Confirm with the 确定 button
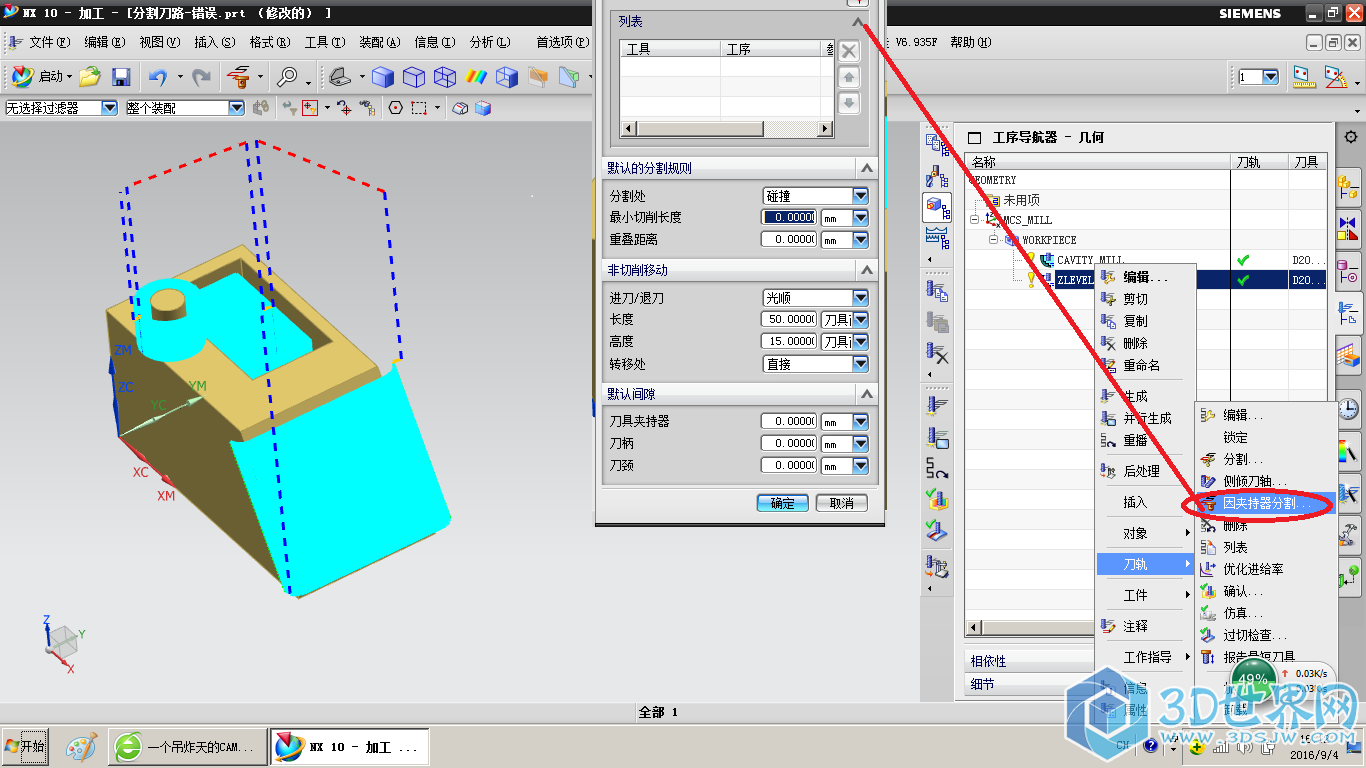The width and height of the screenshot is (1366, 768). (782, 503)
